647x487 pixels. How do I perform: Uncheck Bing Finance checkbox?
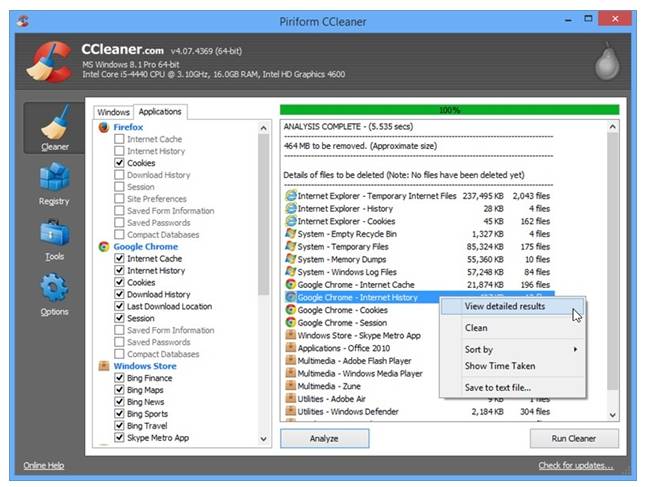pyautogui.click(x=119, y=378)
